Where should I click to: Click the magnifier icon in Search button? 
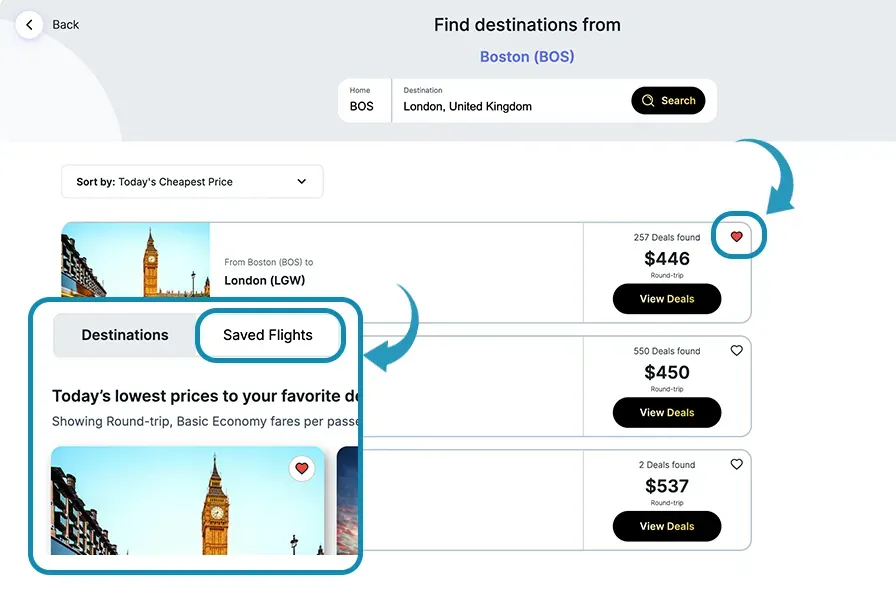point(648,101)
